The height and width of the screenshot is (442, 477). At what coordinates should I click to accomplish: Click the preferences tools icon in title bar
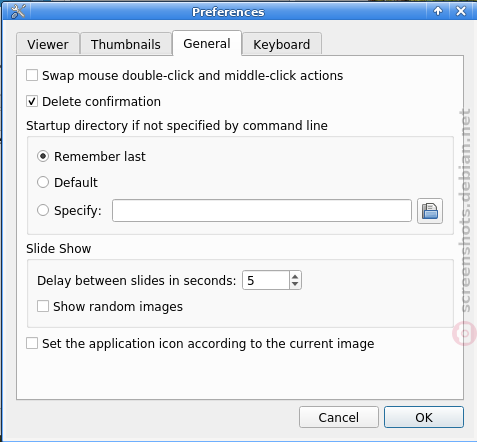pos(17,11)
